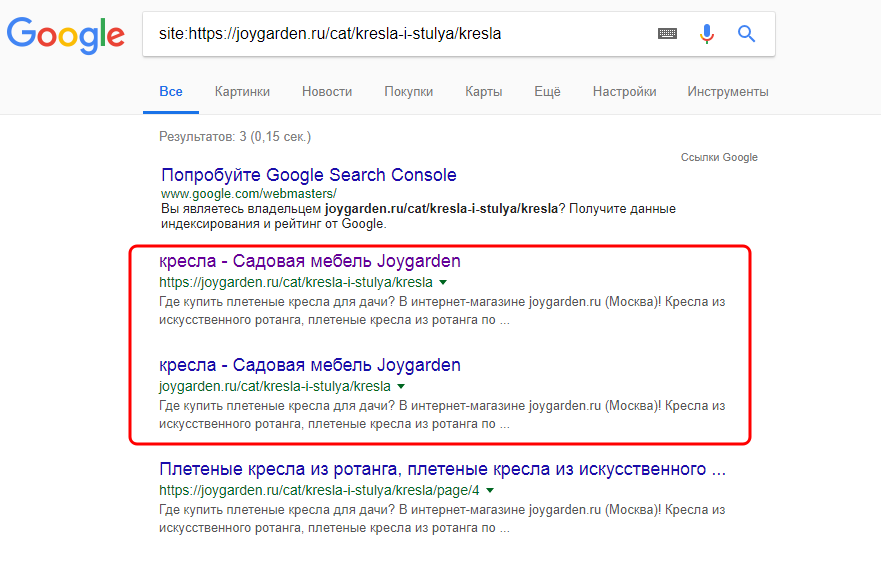The height and width of the screenshot is (570, 881).
Task: Open the 'Плетеные кресла из ротанга' result
Action: pos(443,469)
